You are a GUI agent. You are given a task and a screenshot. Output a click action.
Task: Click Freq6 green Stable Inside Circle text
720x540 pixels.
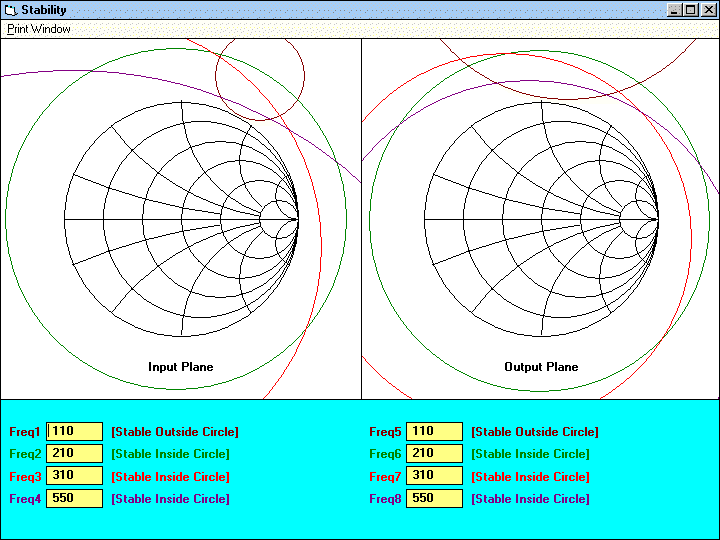click(x=530, y=454)
